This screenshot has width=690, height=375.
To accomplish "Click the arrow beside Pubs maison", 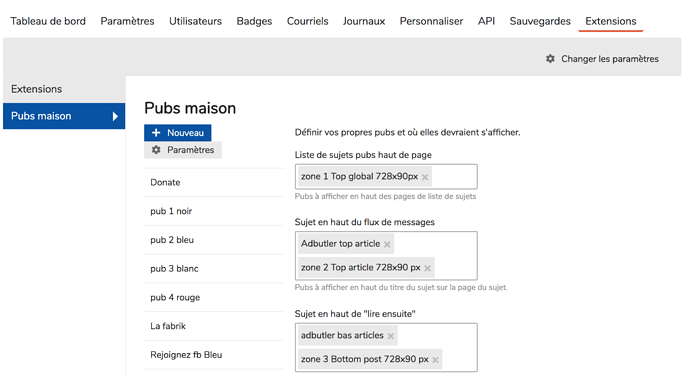I will tap(115, 116).
